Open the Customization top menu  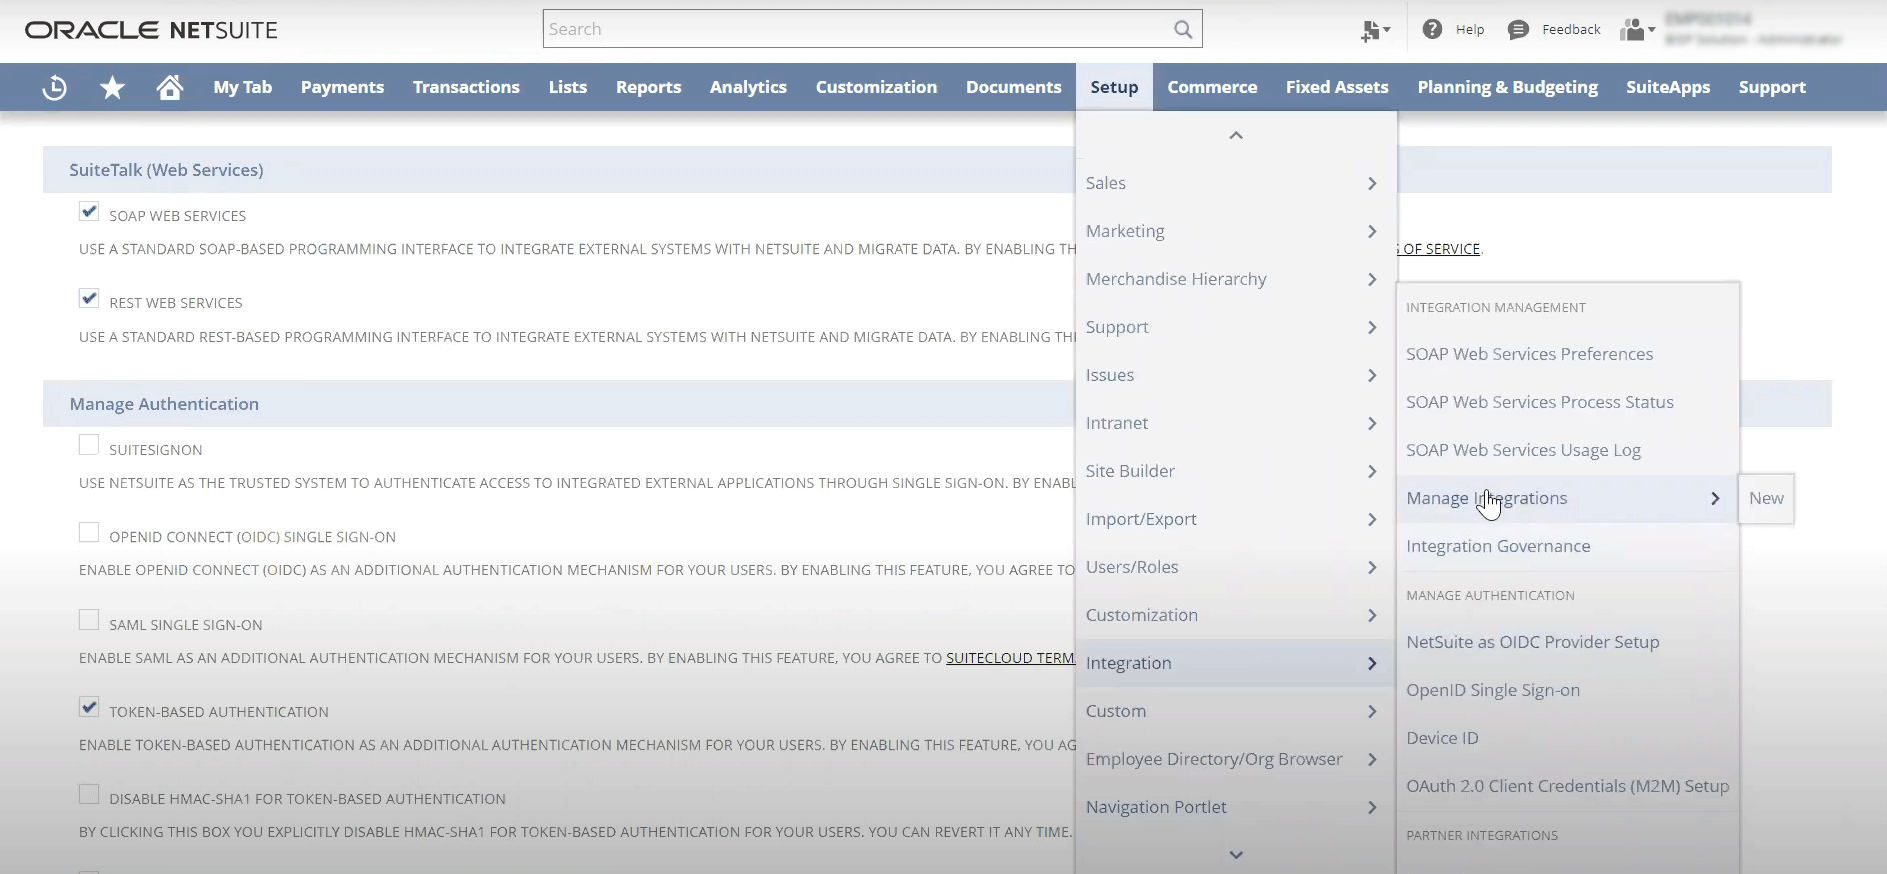coord(876,87)
